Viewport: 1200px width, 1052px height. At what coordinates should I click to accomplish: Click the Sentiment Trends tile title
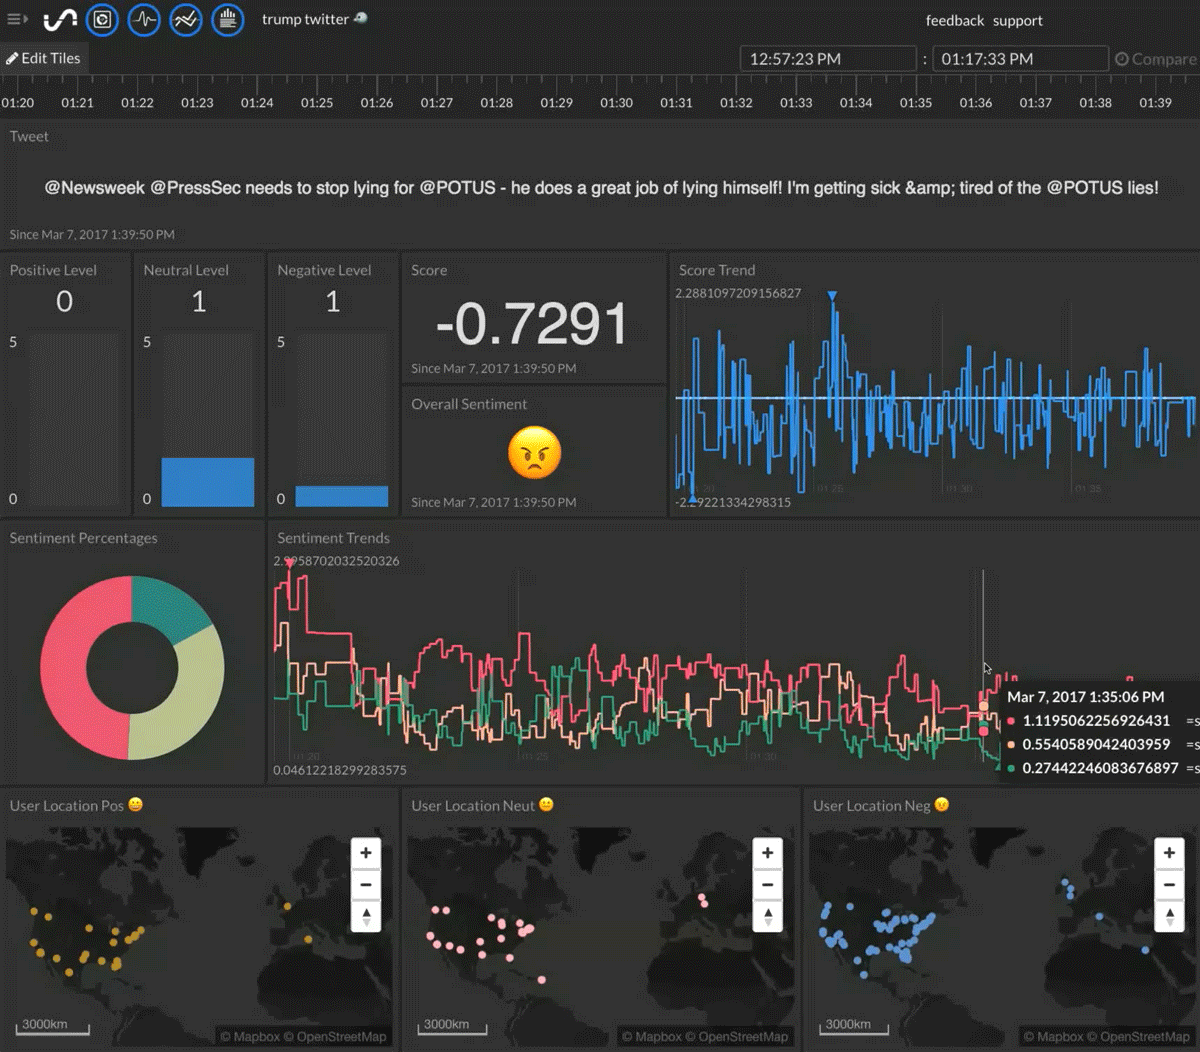point(333,538)
